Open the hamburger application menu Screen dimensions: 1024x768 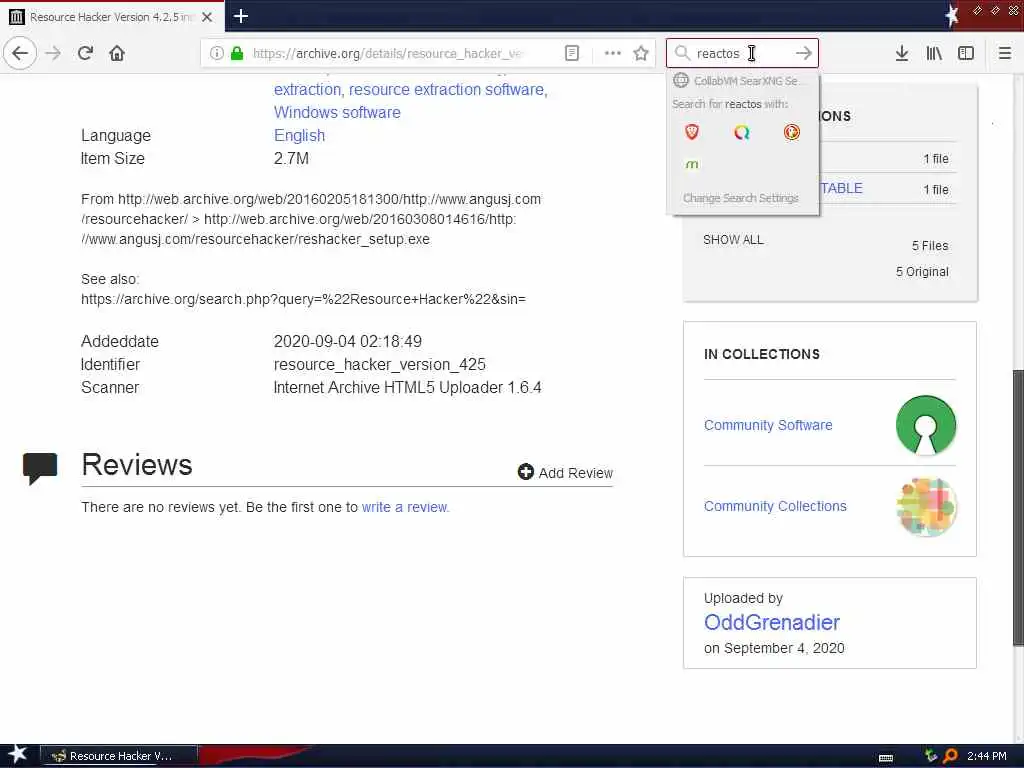pos(1005,53)
